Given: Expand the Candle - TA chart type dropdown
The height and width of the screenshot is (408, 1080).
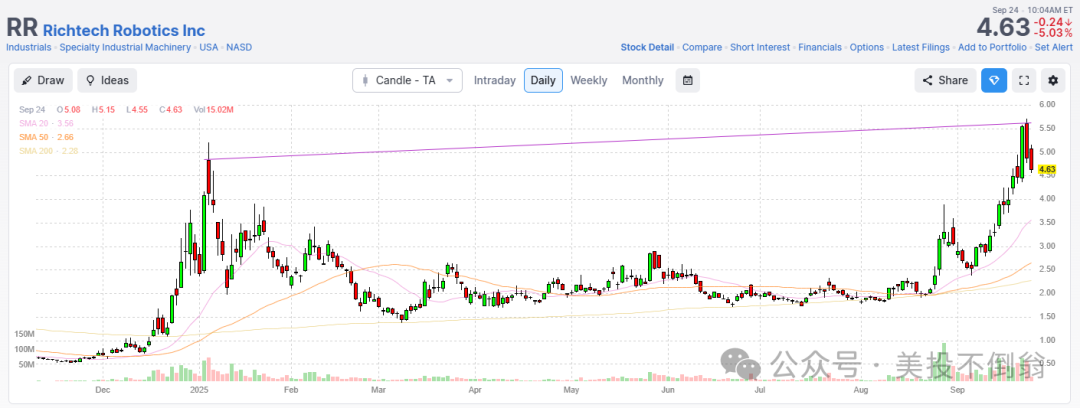Looking at the screenshot, I should [x=407, y=81].
